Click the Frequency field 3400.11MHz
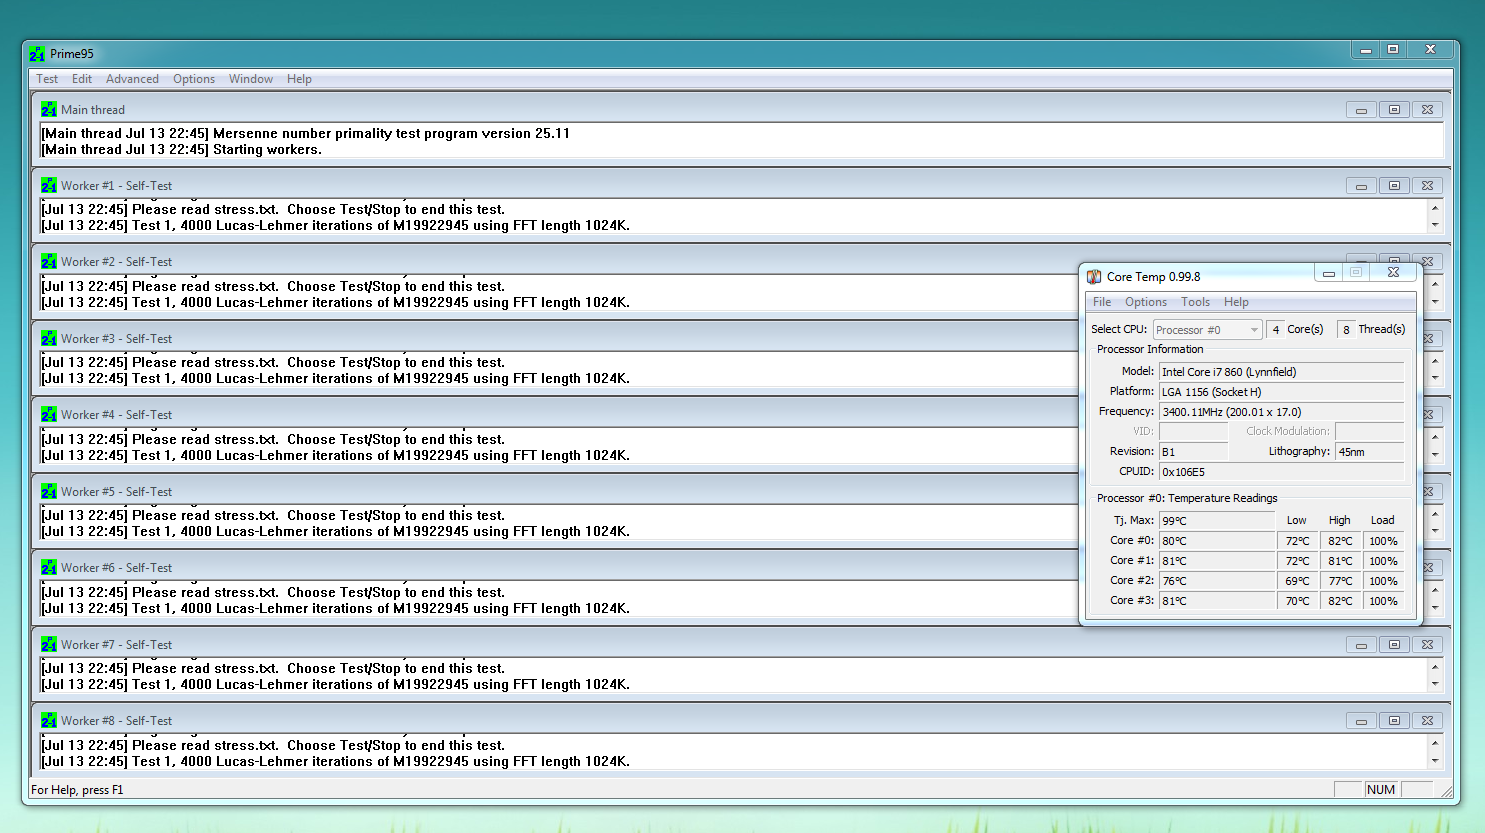The width and height of the screenshot is (1485, 833). (x=1281, y=412)
